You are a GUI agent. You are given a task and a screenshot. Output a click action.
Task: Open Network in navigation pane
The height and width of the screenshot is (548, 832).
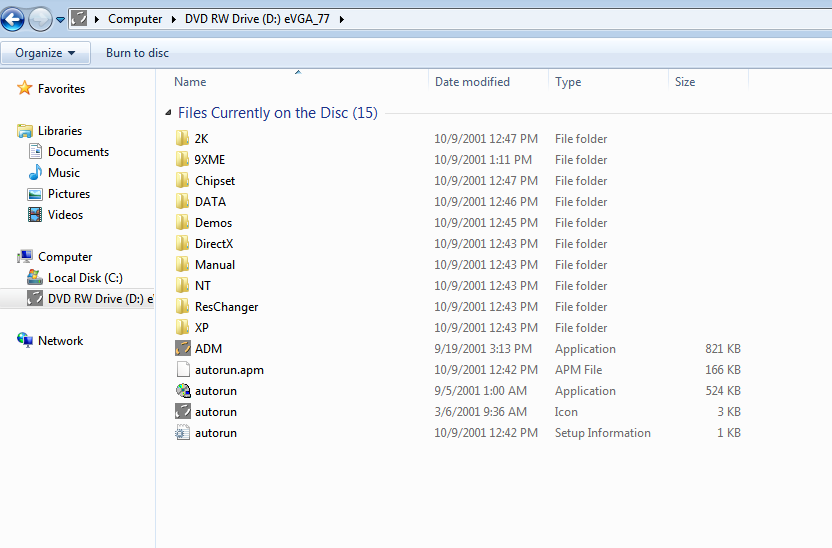tap(60, 341)
